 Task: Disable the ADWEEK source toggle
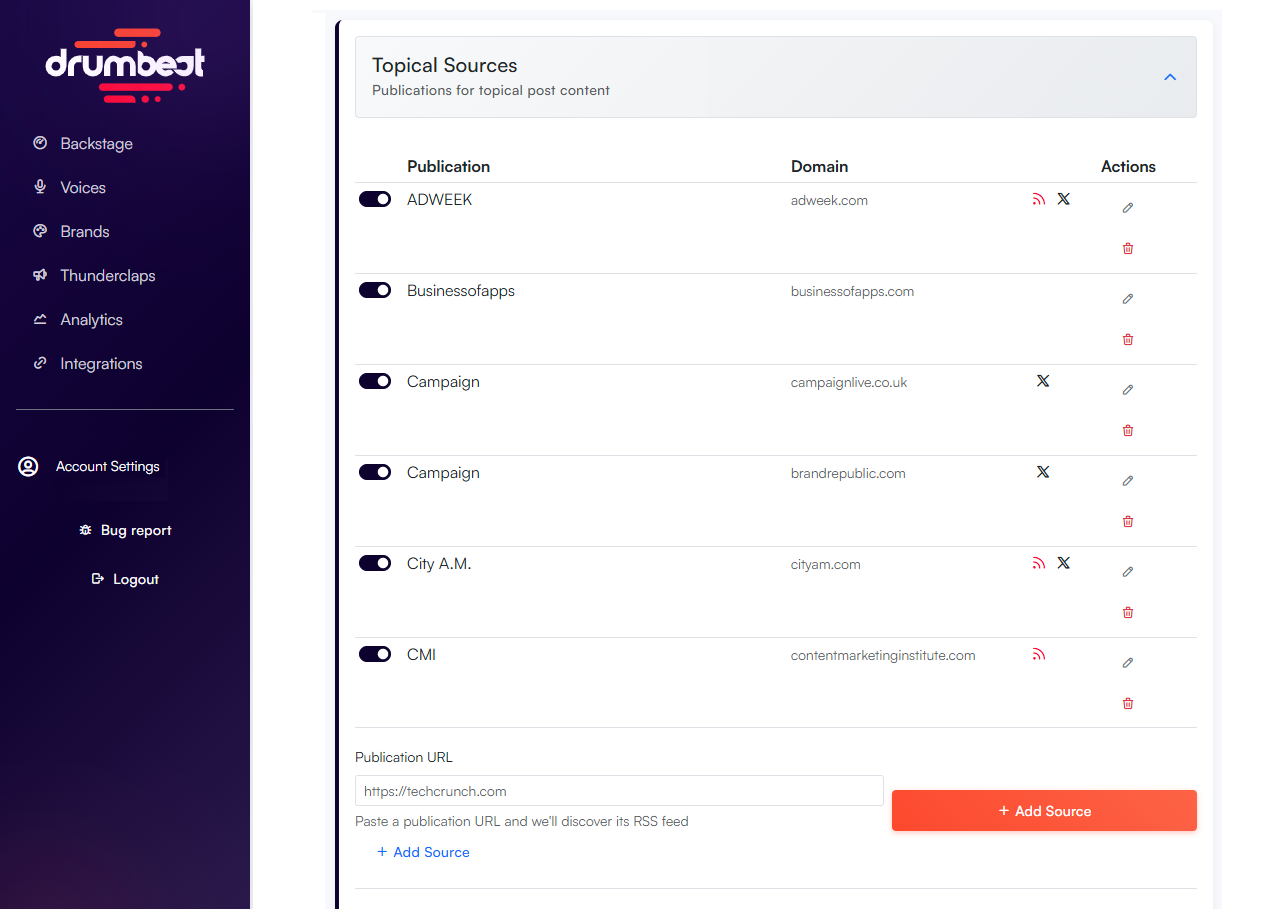[375, 199]
